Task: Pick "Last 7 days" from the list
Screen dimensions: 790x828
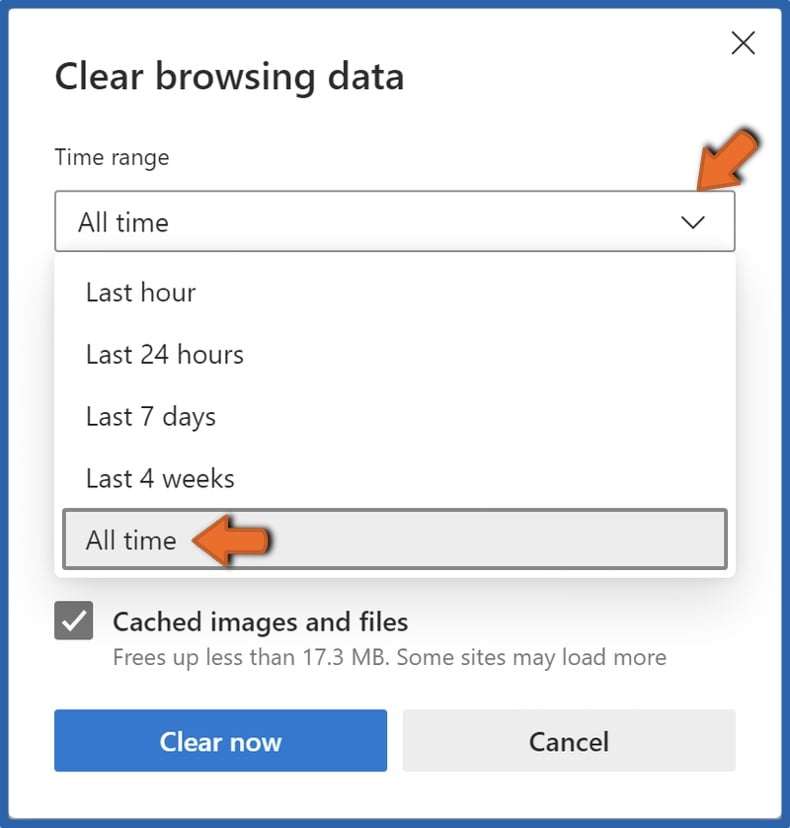Action: click(150, 416)
